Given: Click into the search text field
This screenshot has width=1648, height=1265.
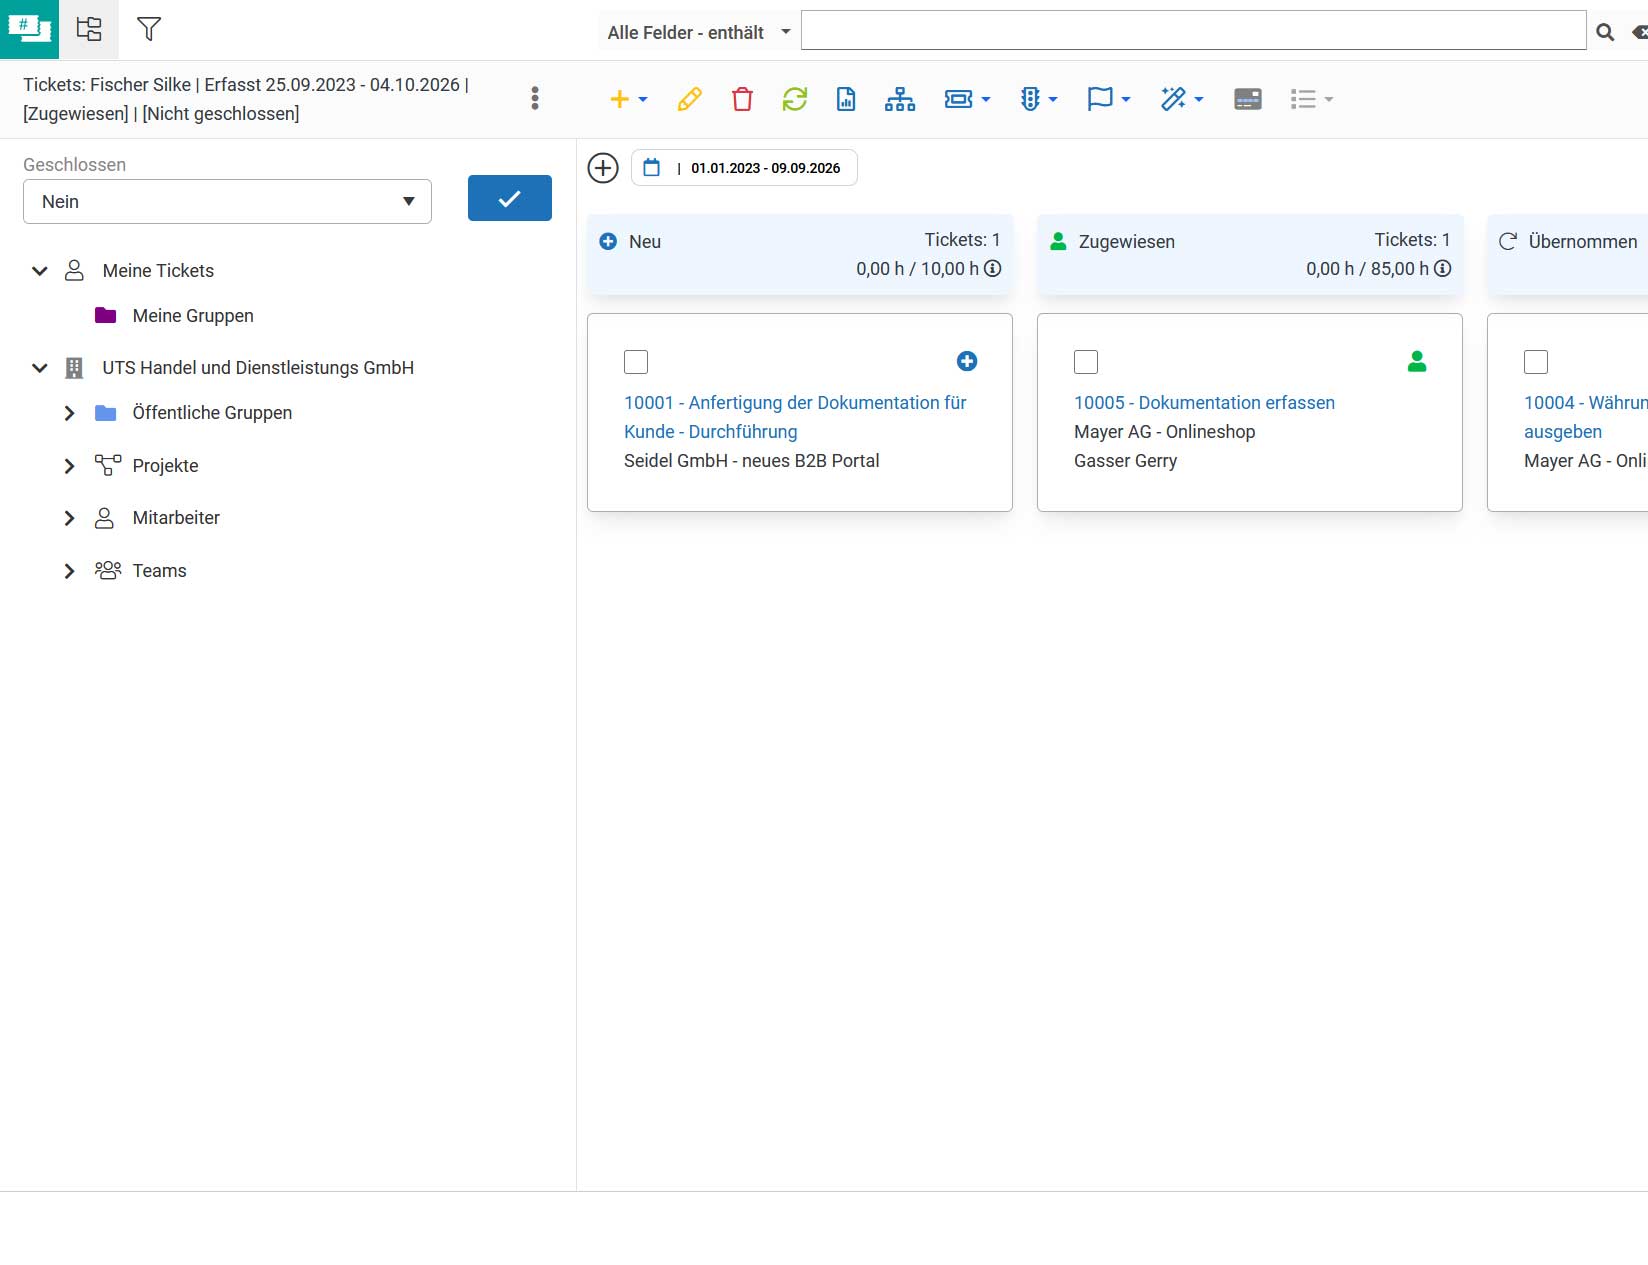Looking at the screenshot, I should [1193, 30].
